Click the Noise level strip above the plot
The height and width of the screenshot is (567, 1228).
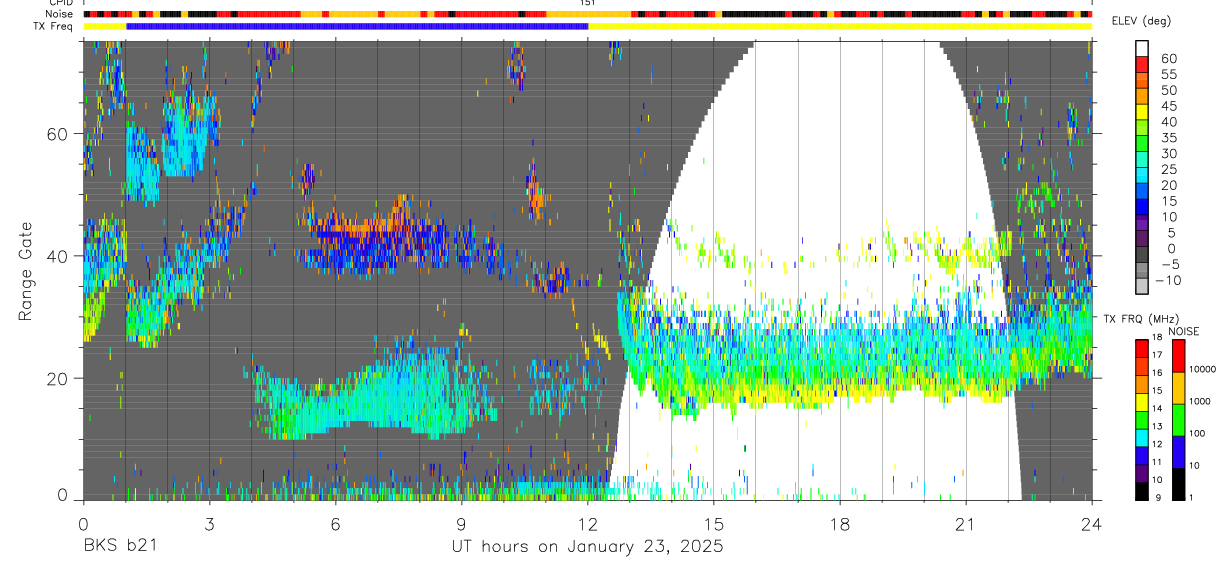tap(587, 14)
